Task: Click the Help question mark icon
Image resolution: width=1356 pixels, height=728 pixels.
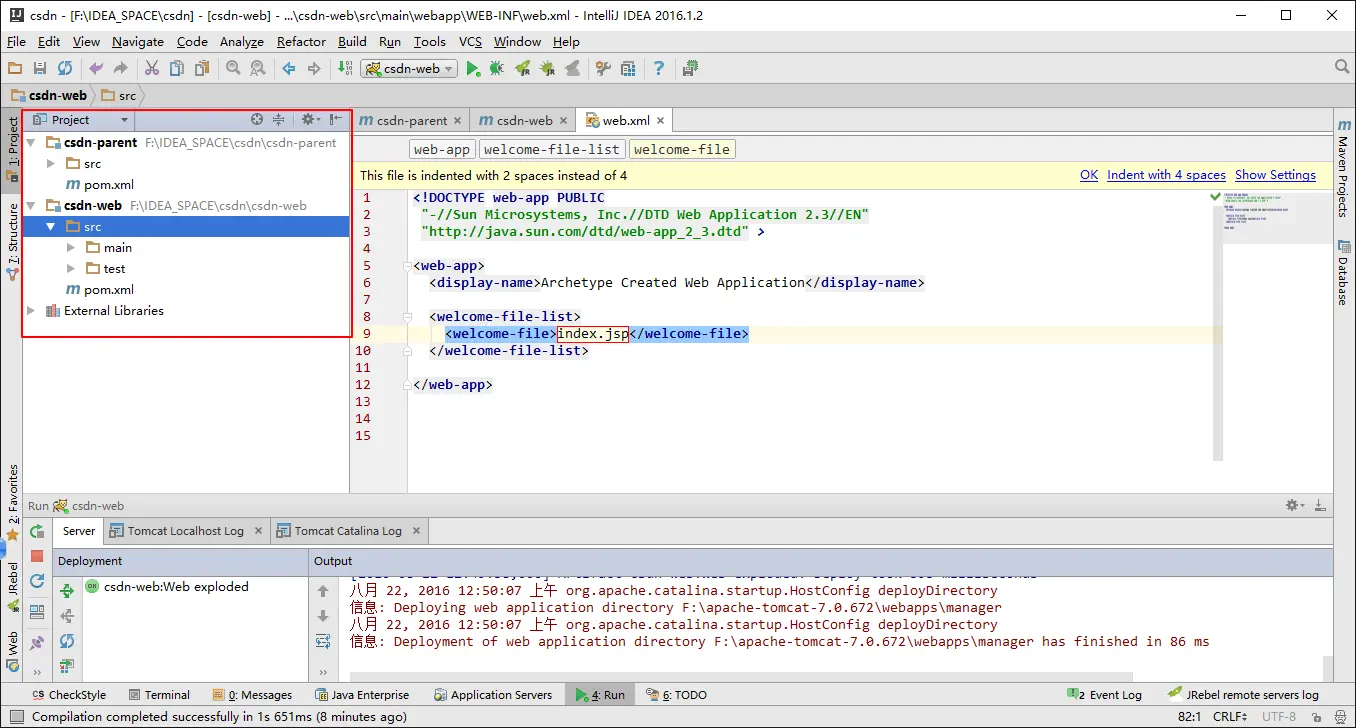Action: [659, 69]
